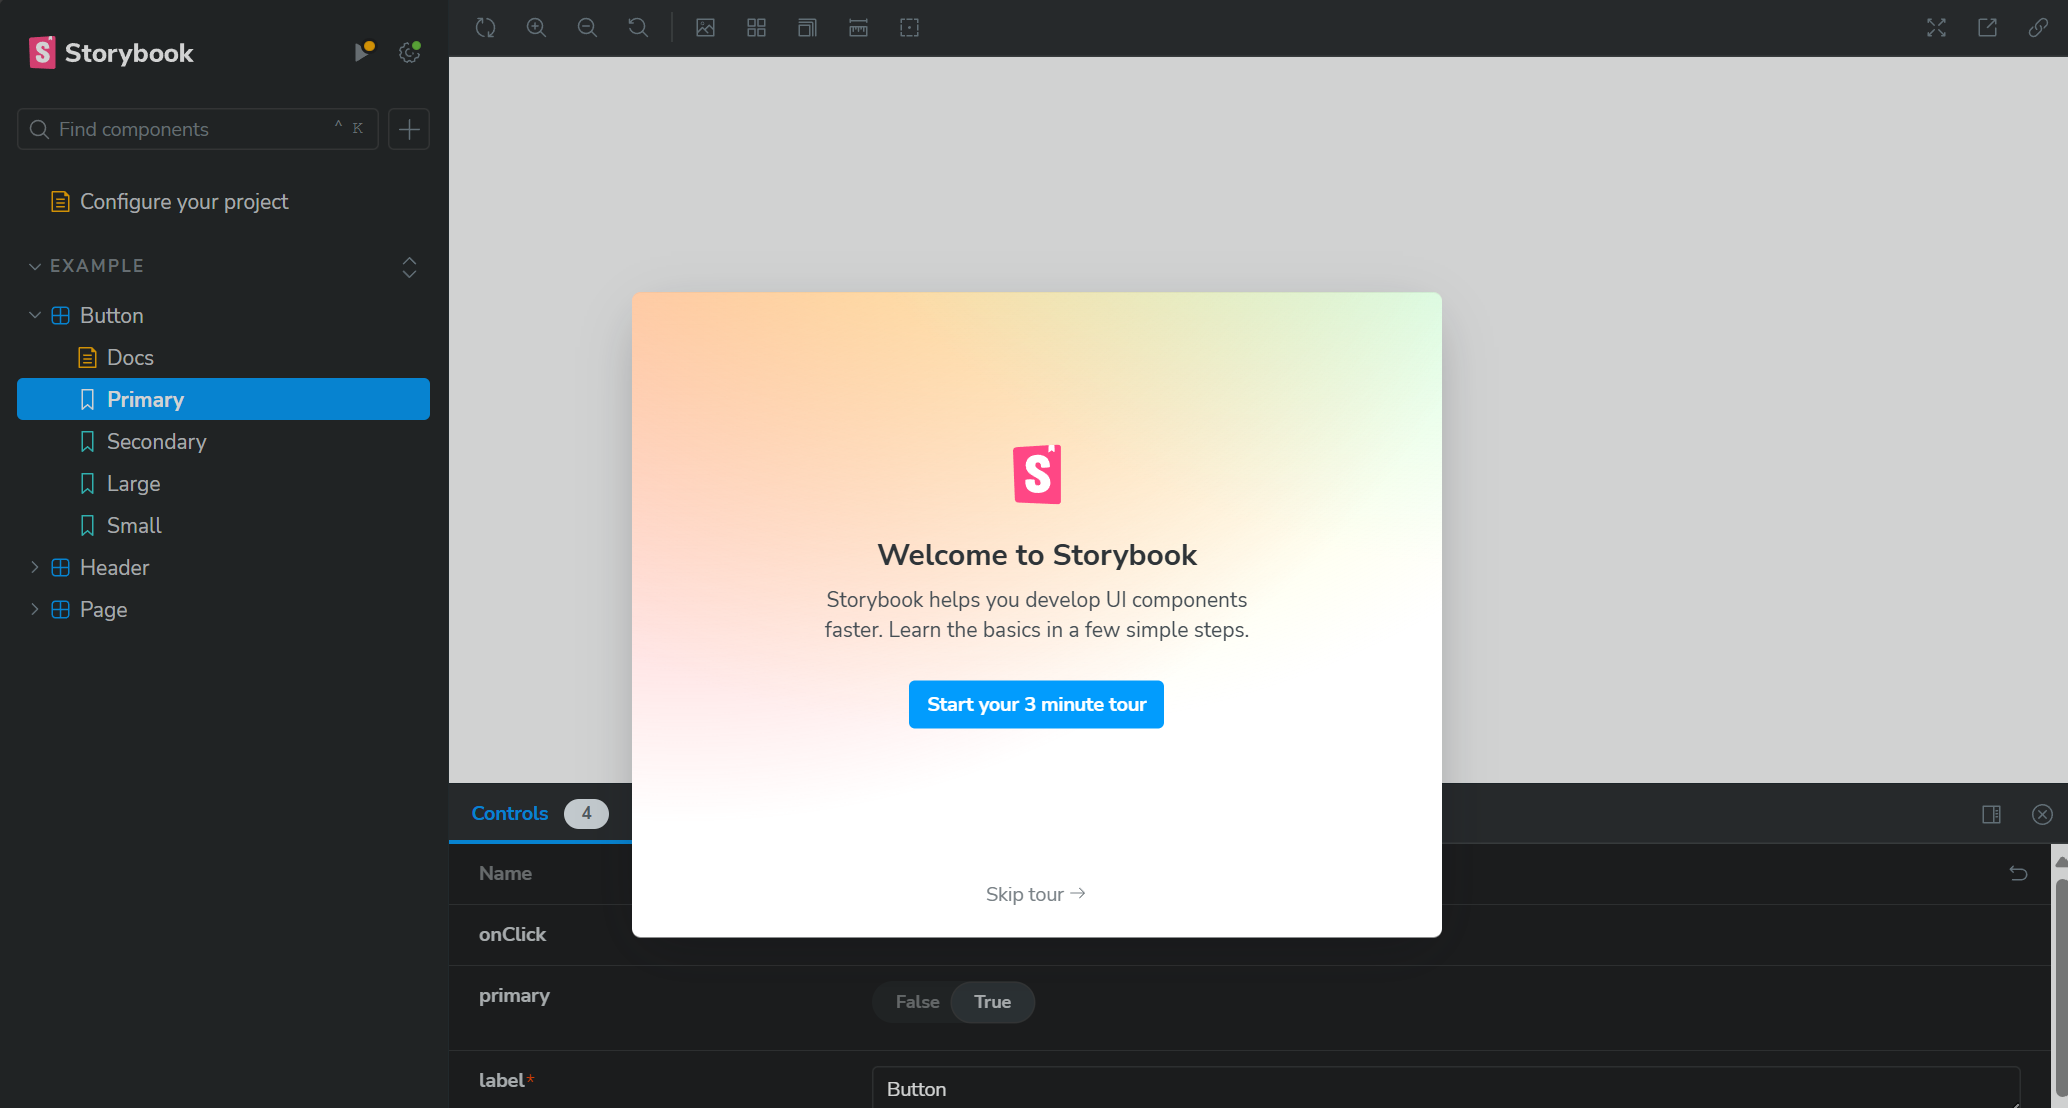
Task: Close the addons panel
Action: 2043,814
